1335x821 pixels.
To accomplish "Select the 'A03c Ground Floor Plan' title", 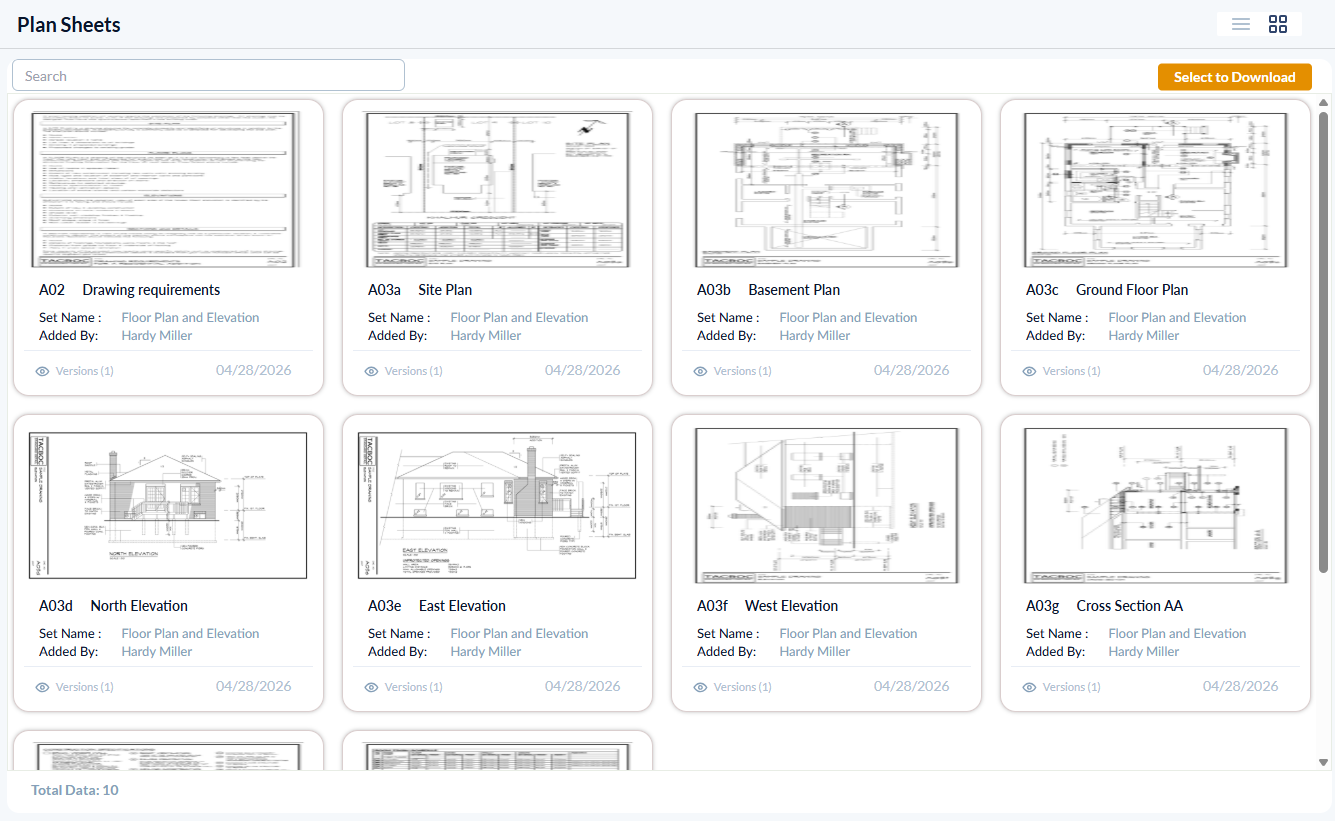I will coord(1107,290).
